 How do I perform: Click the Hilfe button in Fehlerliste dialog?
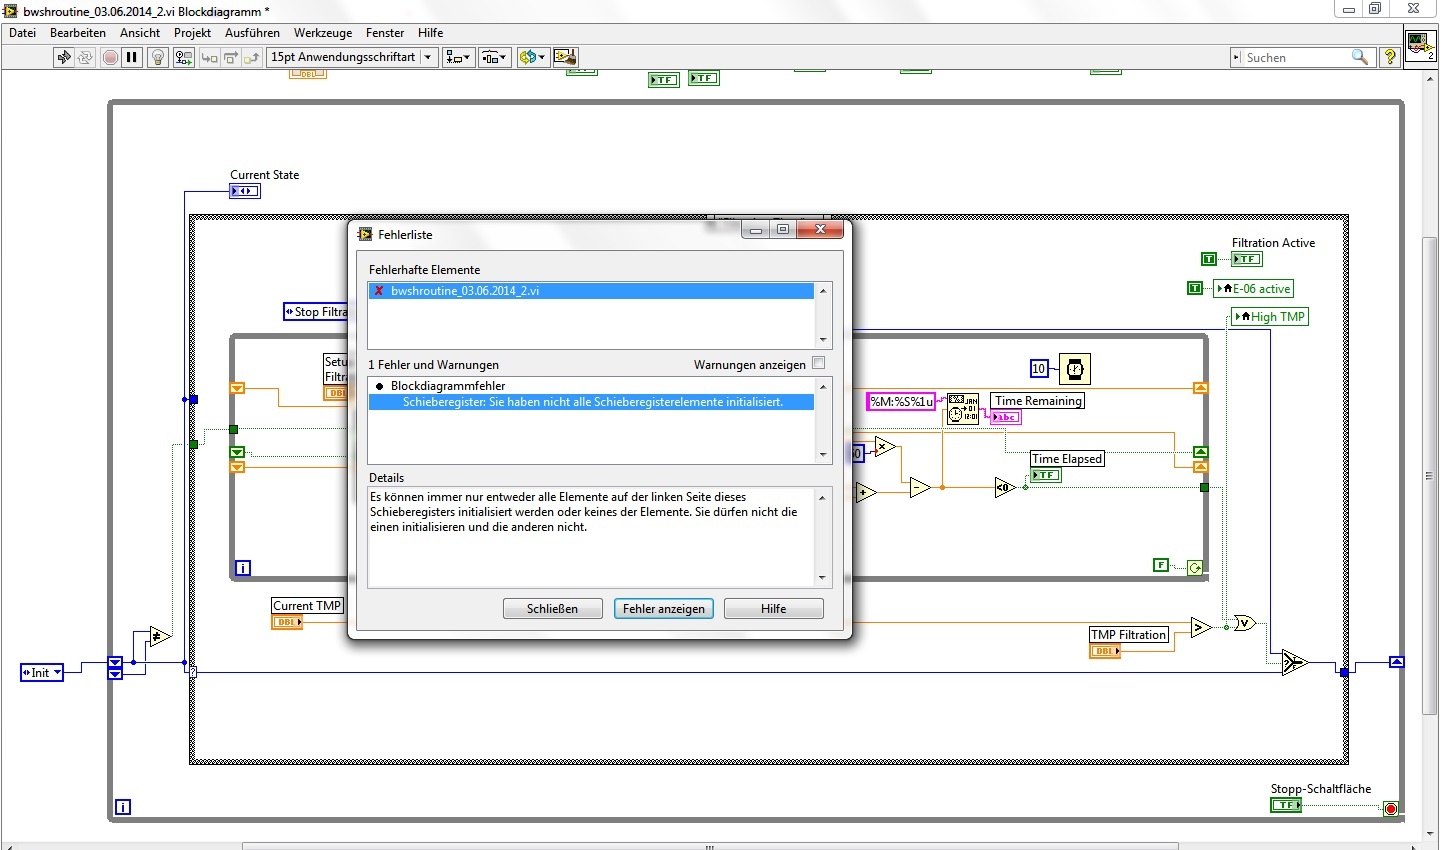point(774,608)
